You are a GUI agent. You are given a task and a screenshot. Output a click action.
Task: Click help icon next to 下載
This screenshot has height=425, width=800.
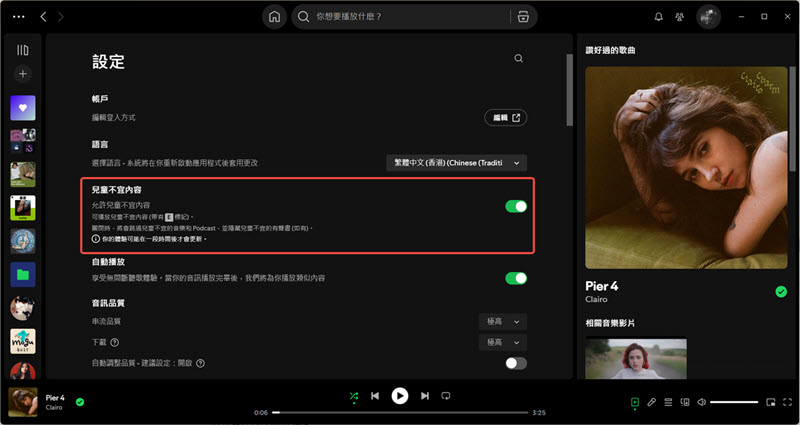point(115,342)
